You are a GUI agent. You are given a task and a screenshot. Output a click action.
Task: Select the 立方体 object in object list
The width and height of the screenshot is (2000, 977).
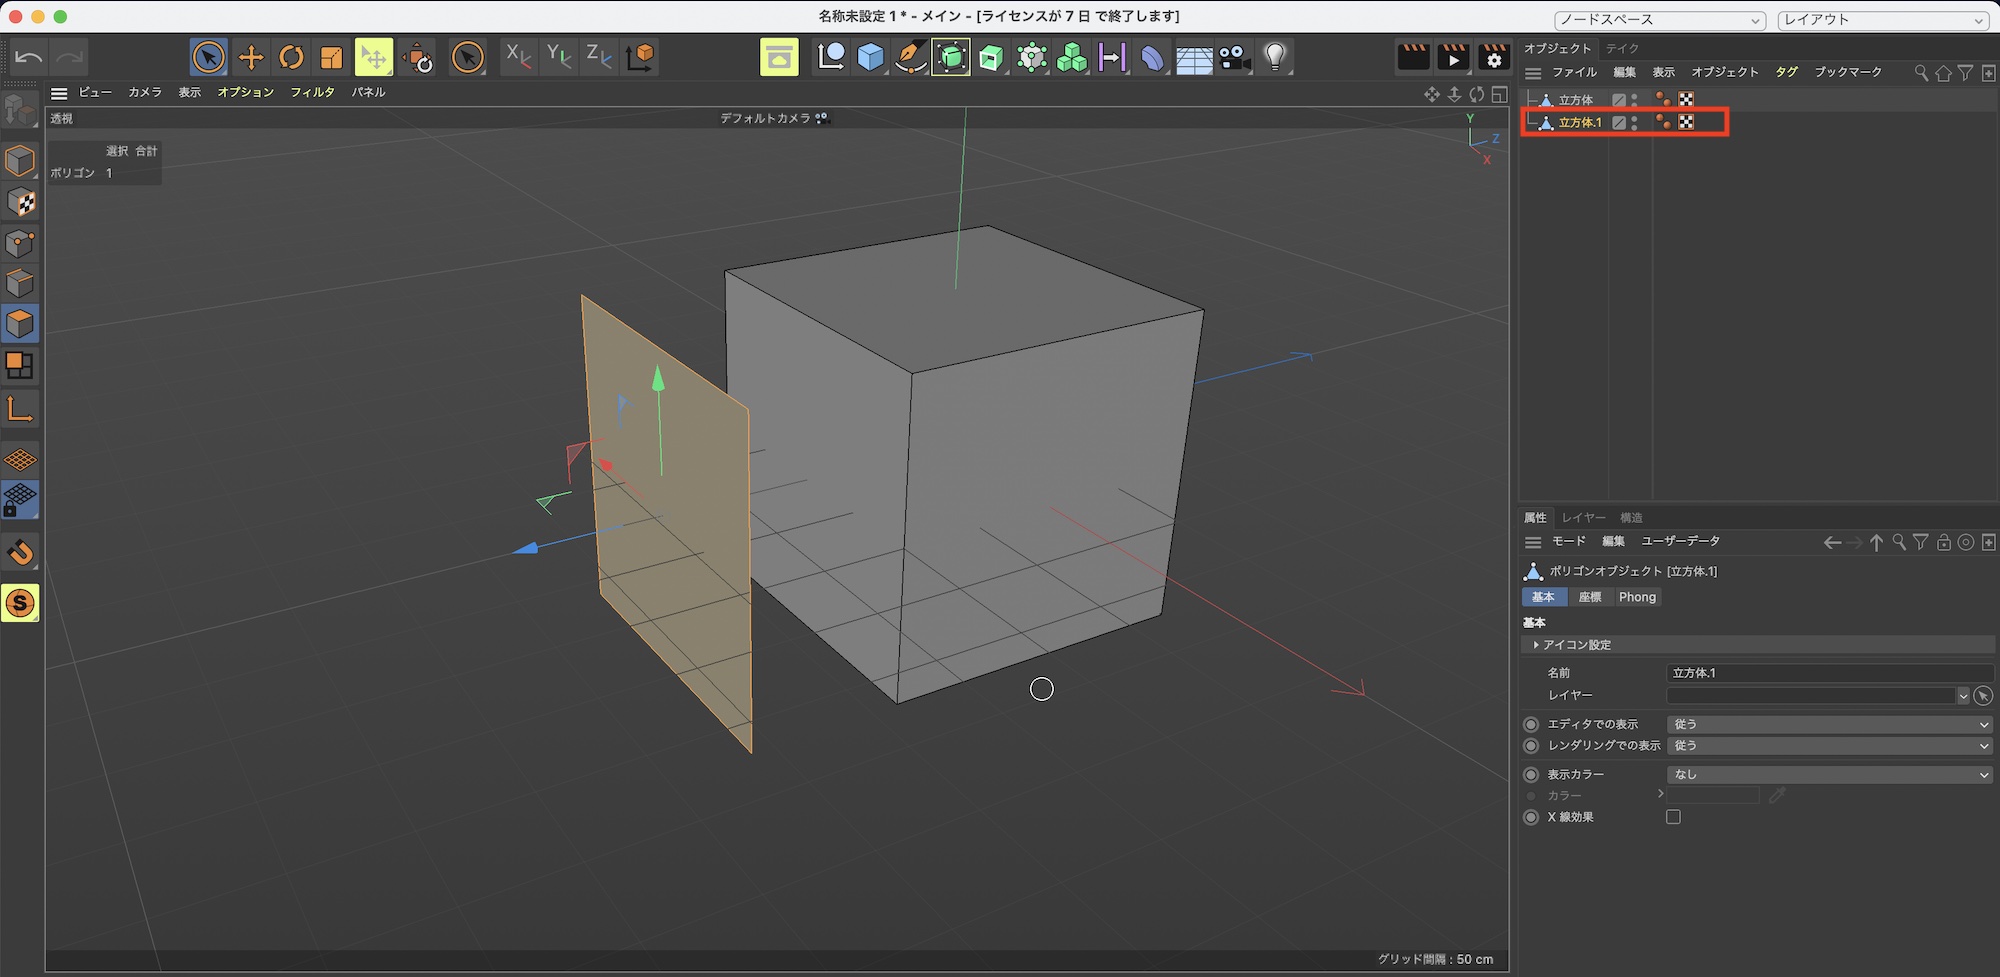click(1575, 100)
